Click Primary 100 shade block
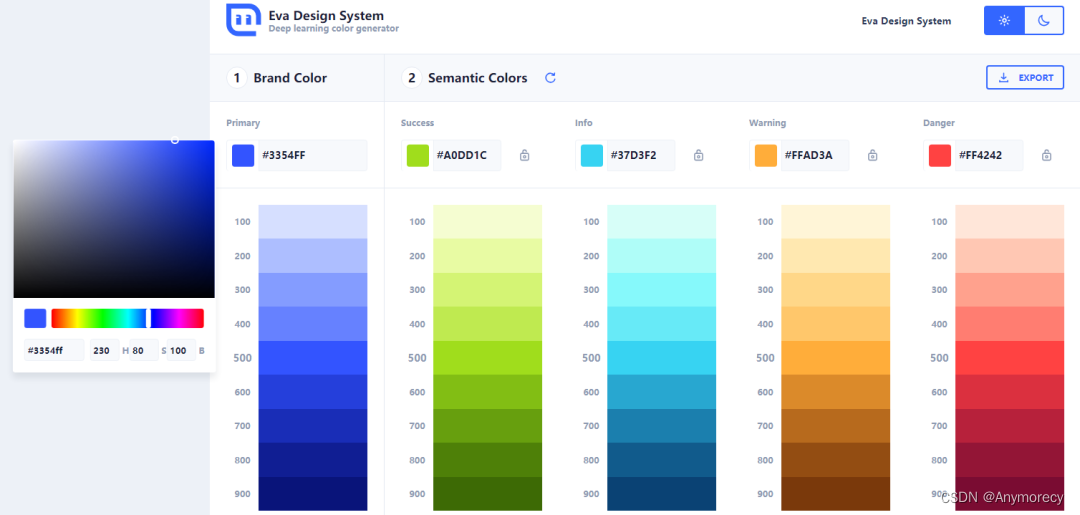Image resolution: width=1080 pixels, height=515 pixels. (313, 222)
